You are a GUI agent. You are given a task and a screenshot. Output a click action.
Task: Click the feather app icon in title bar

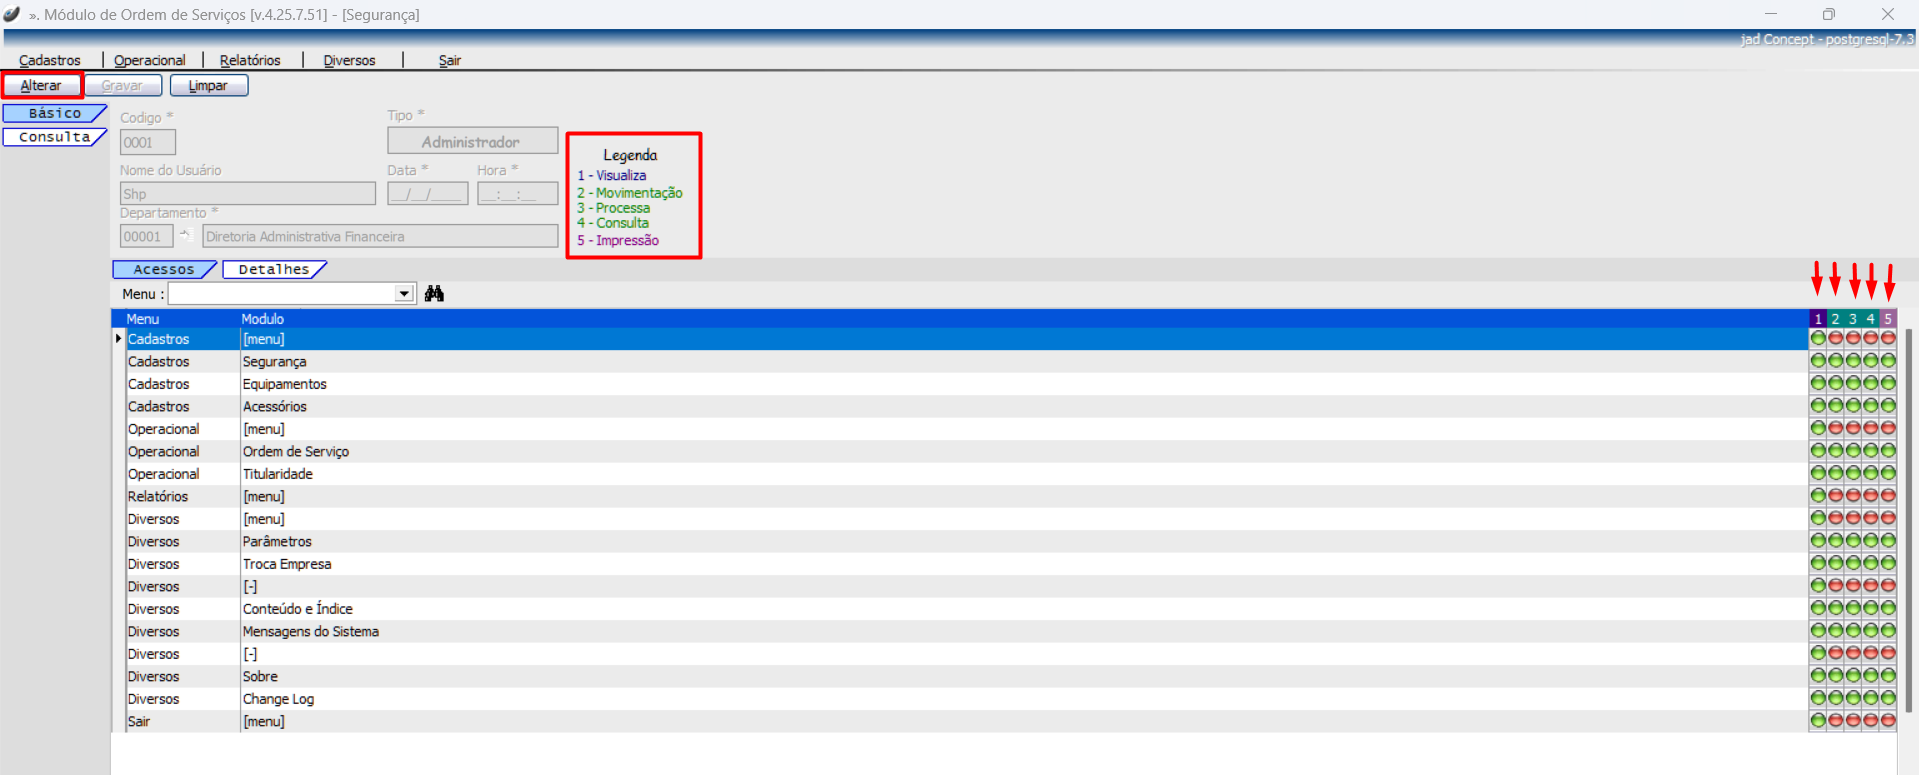click(12, 14)
